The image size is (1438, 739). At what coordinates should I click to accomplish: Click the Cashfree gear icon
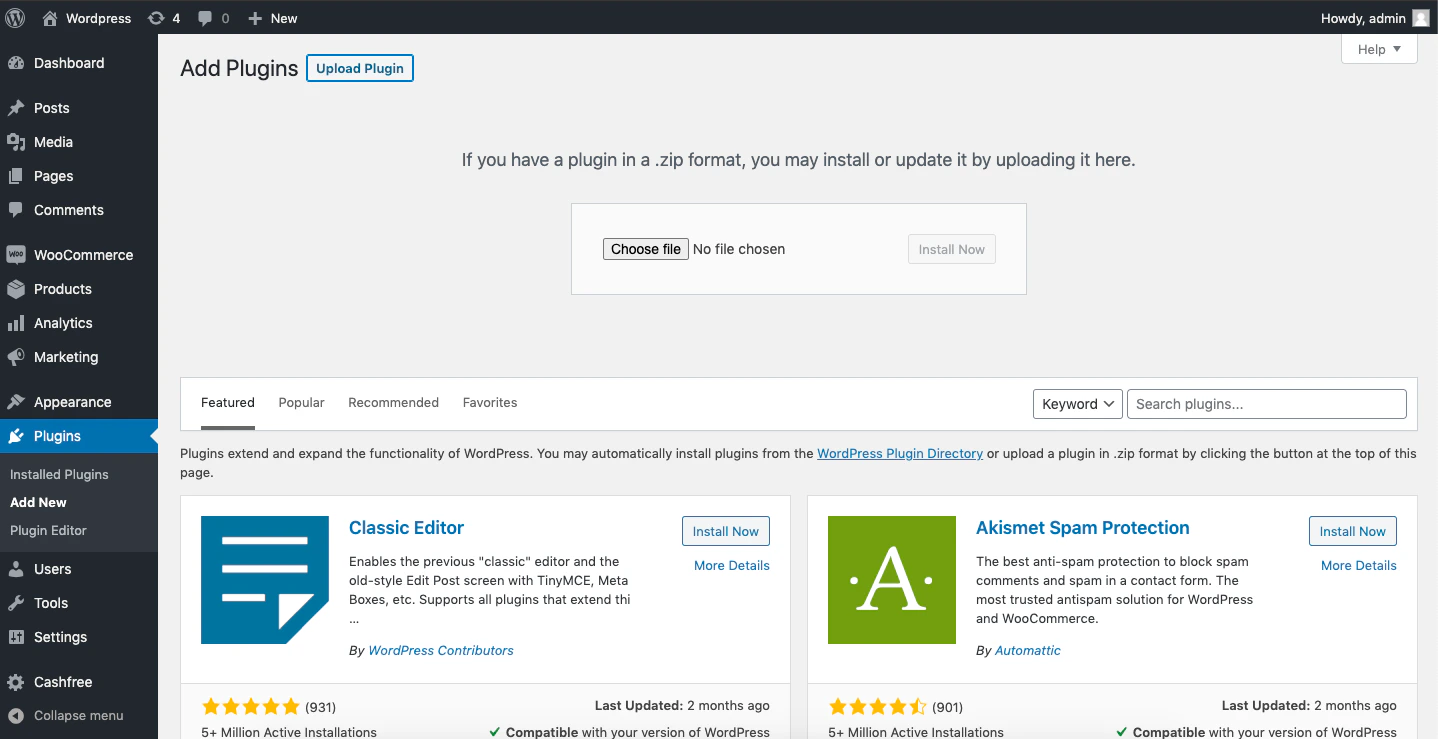click(x=15, y=682)
